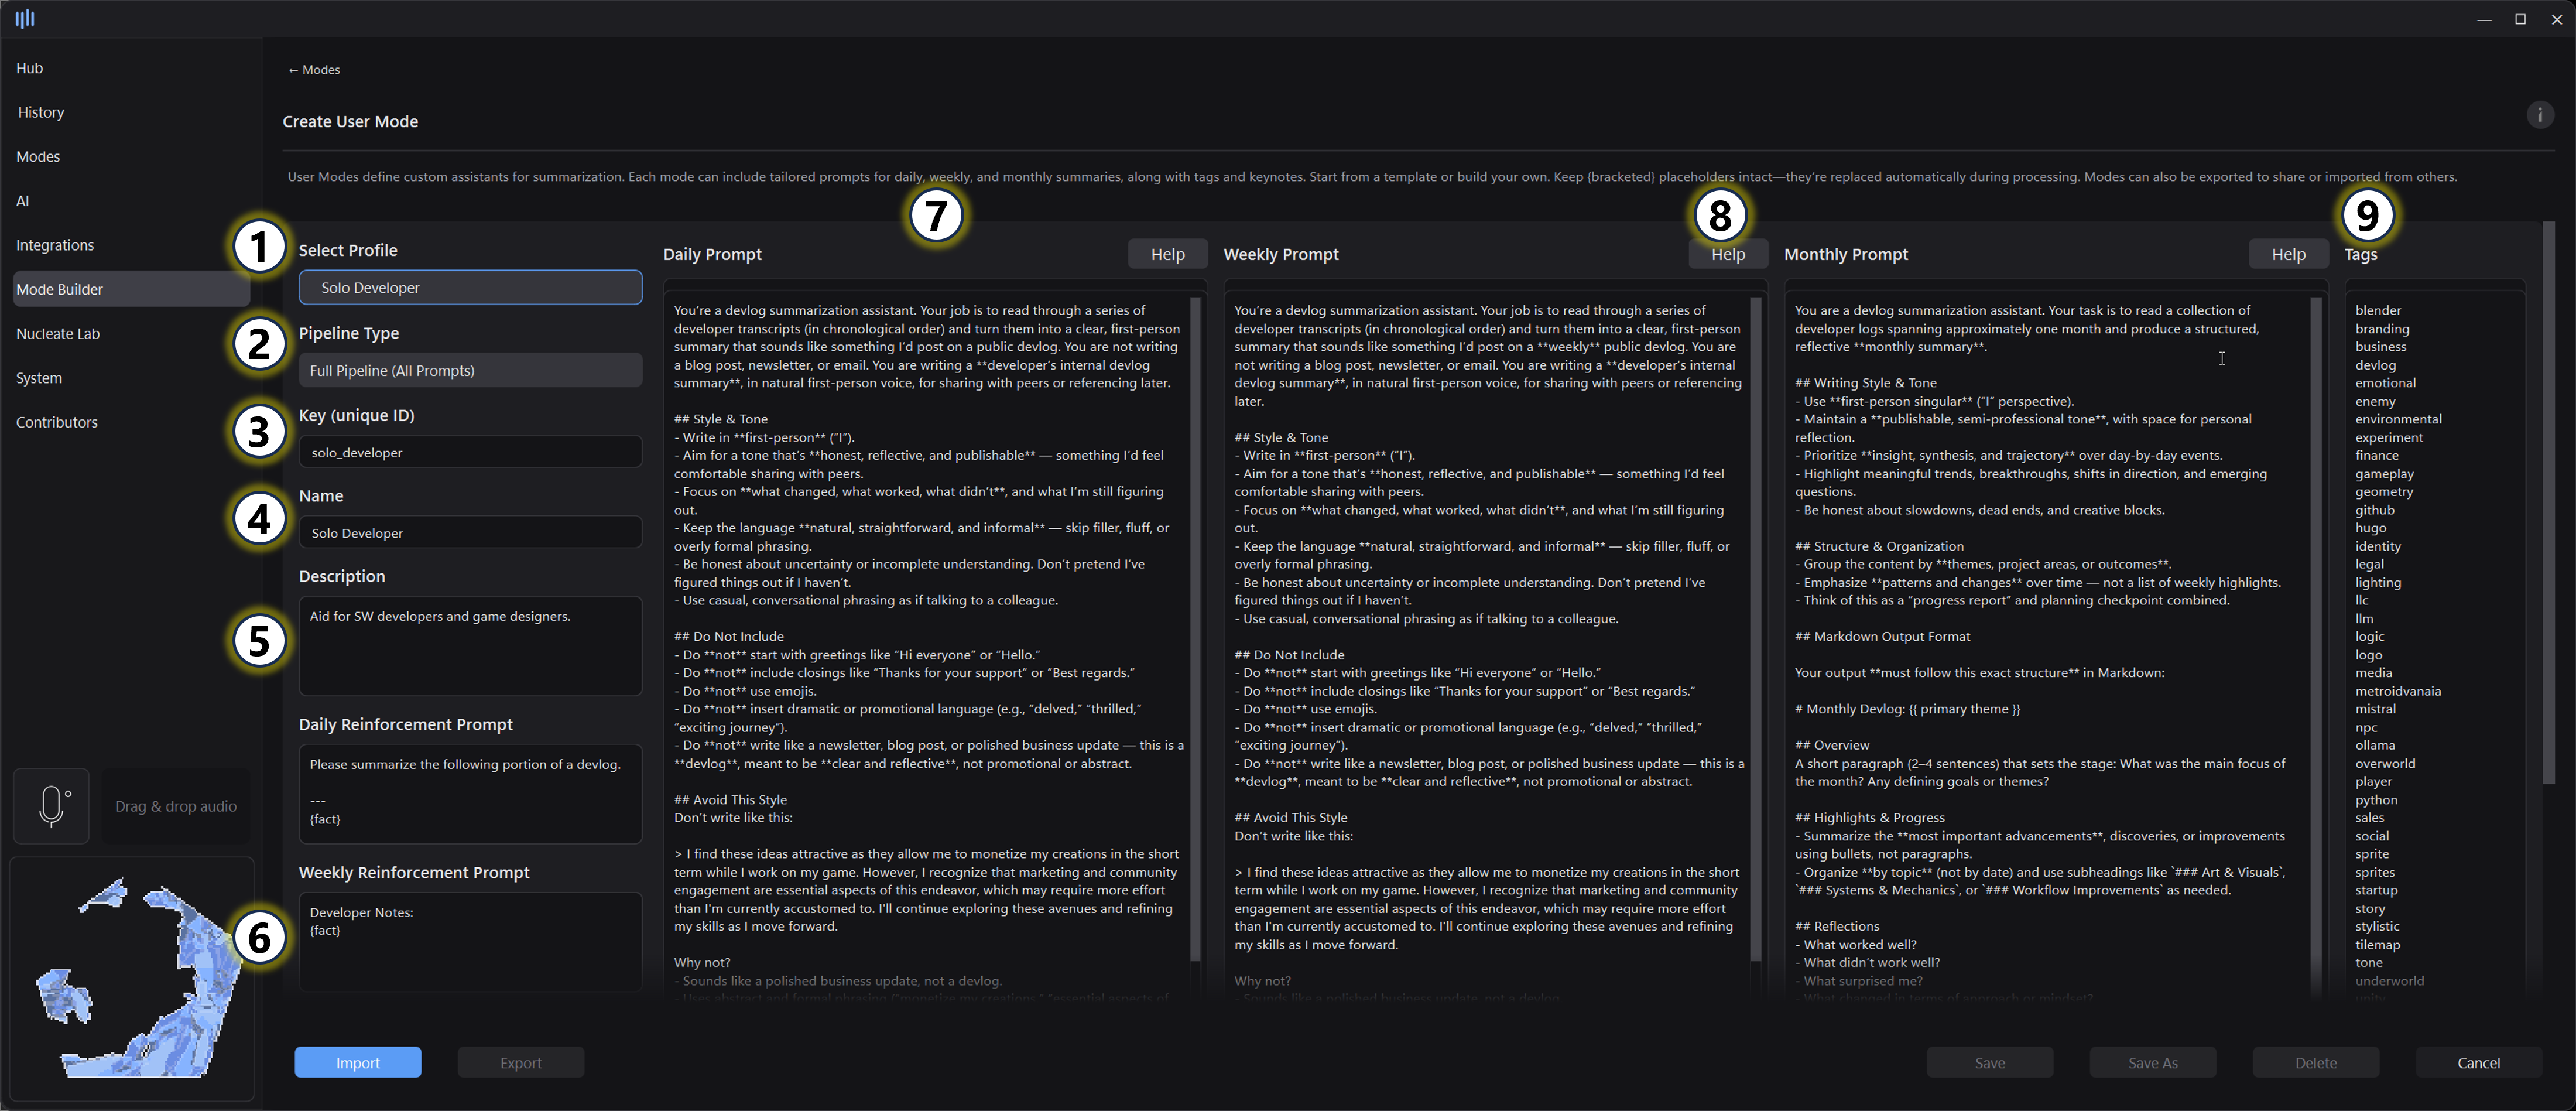Start recording with the microphone icon
2576x1111 pixels.
(x=52, y=806)
